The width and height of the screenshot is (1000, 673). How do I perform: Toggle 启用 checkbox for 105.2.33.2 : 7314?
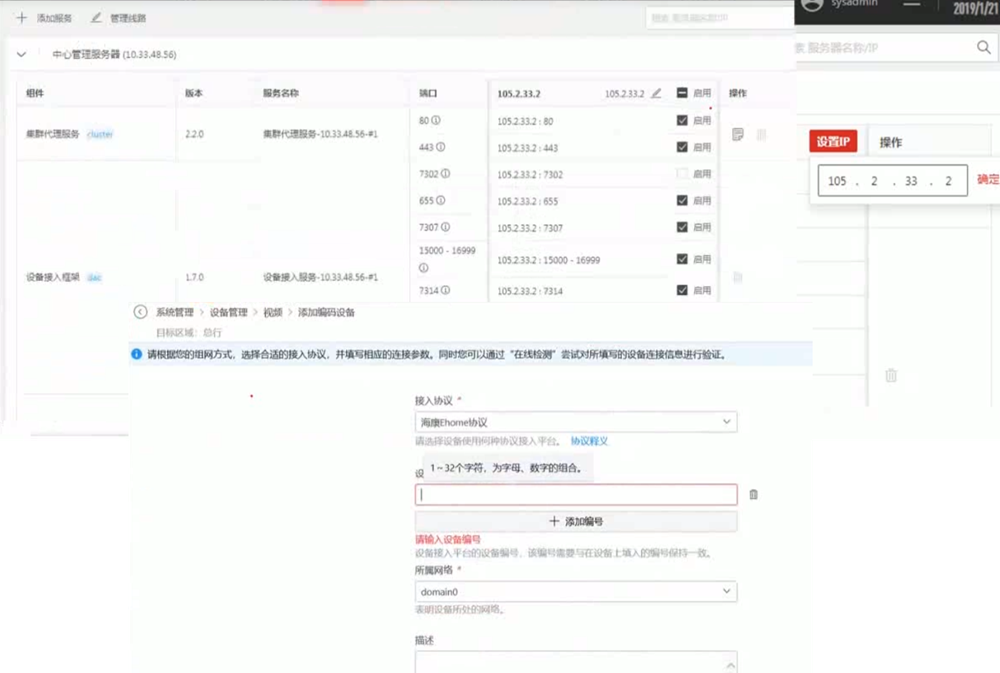(682, 290)
